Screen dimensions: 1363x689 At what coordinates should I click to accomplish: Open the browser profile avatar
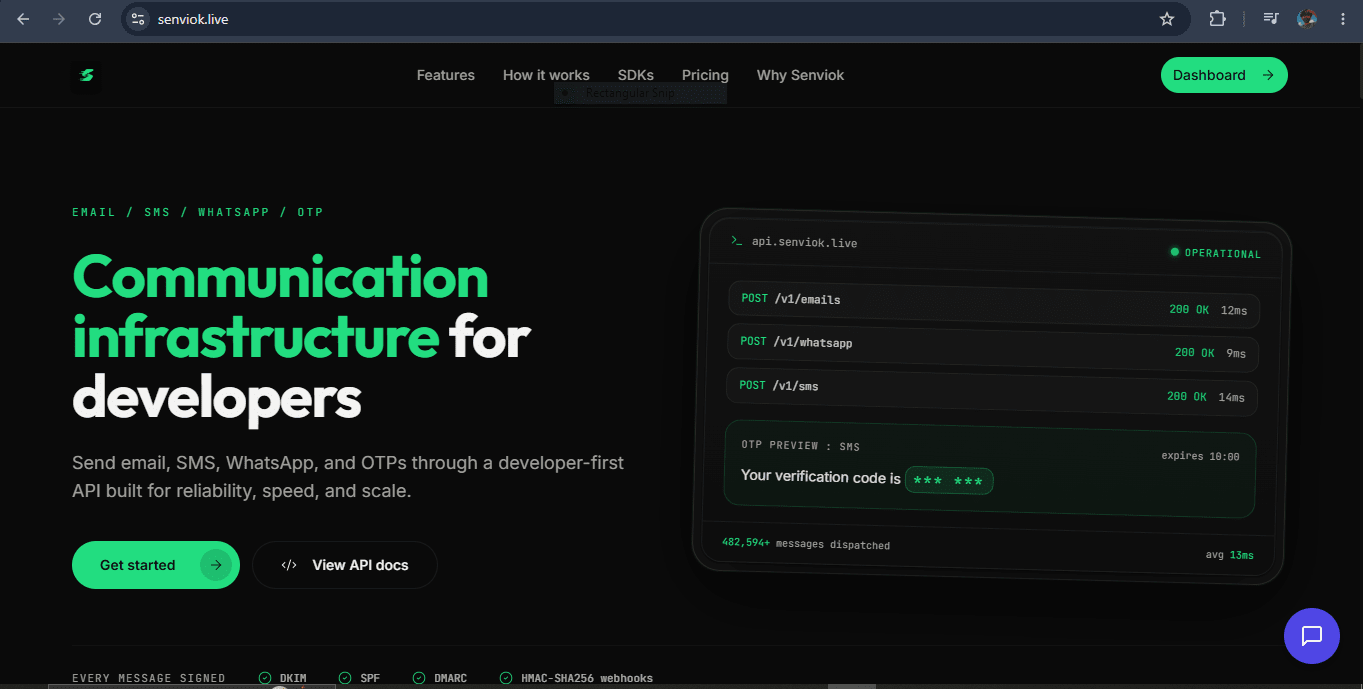pyautogui.click(x=1306, y=19)
